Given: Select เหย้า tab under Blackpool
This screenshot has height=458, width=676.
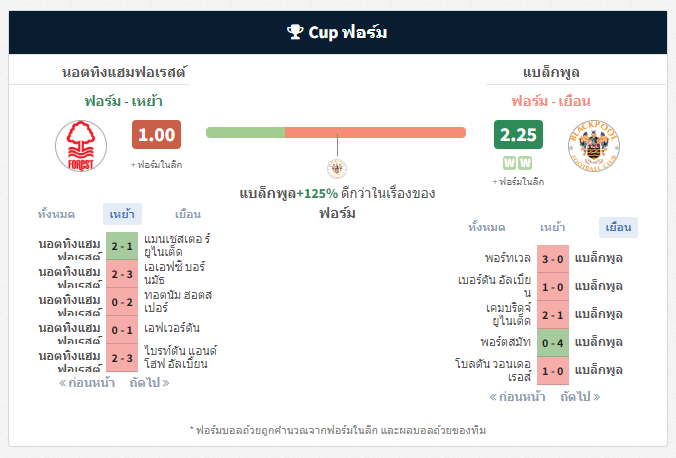Looking at the screenshot, I should (552, 227).
